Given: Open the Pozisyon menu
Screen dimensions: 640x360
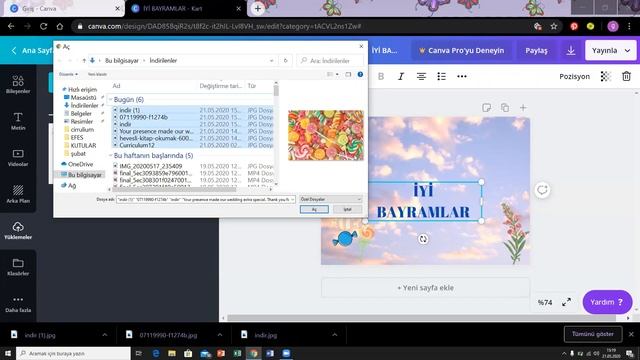Looking at the screenshot, I should click(x=574, y=76).
